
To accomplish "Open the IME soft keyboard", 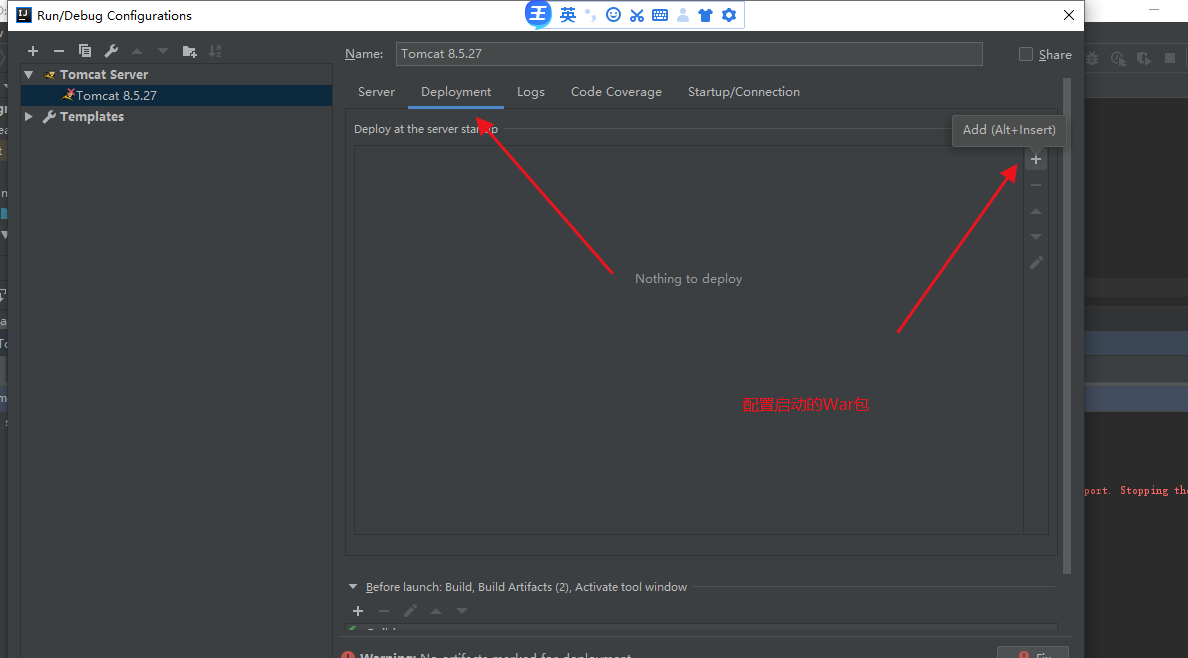I will 660,14.
